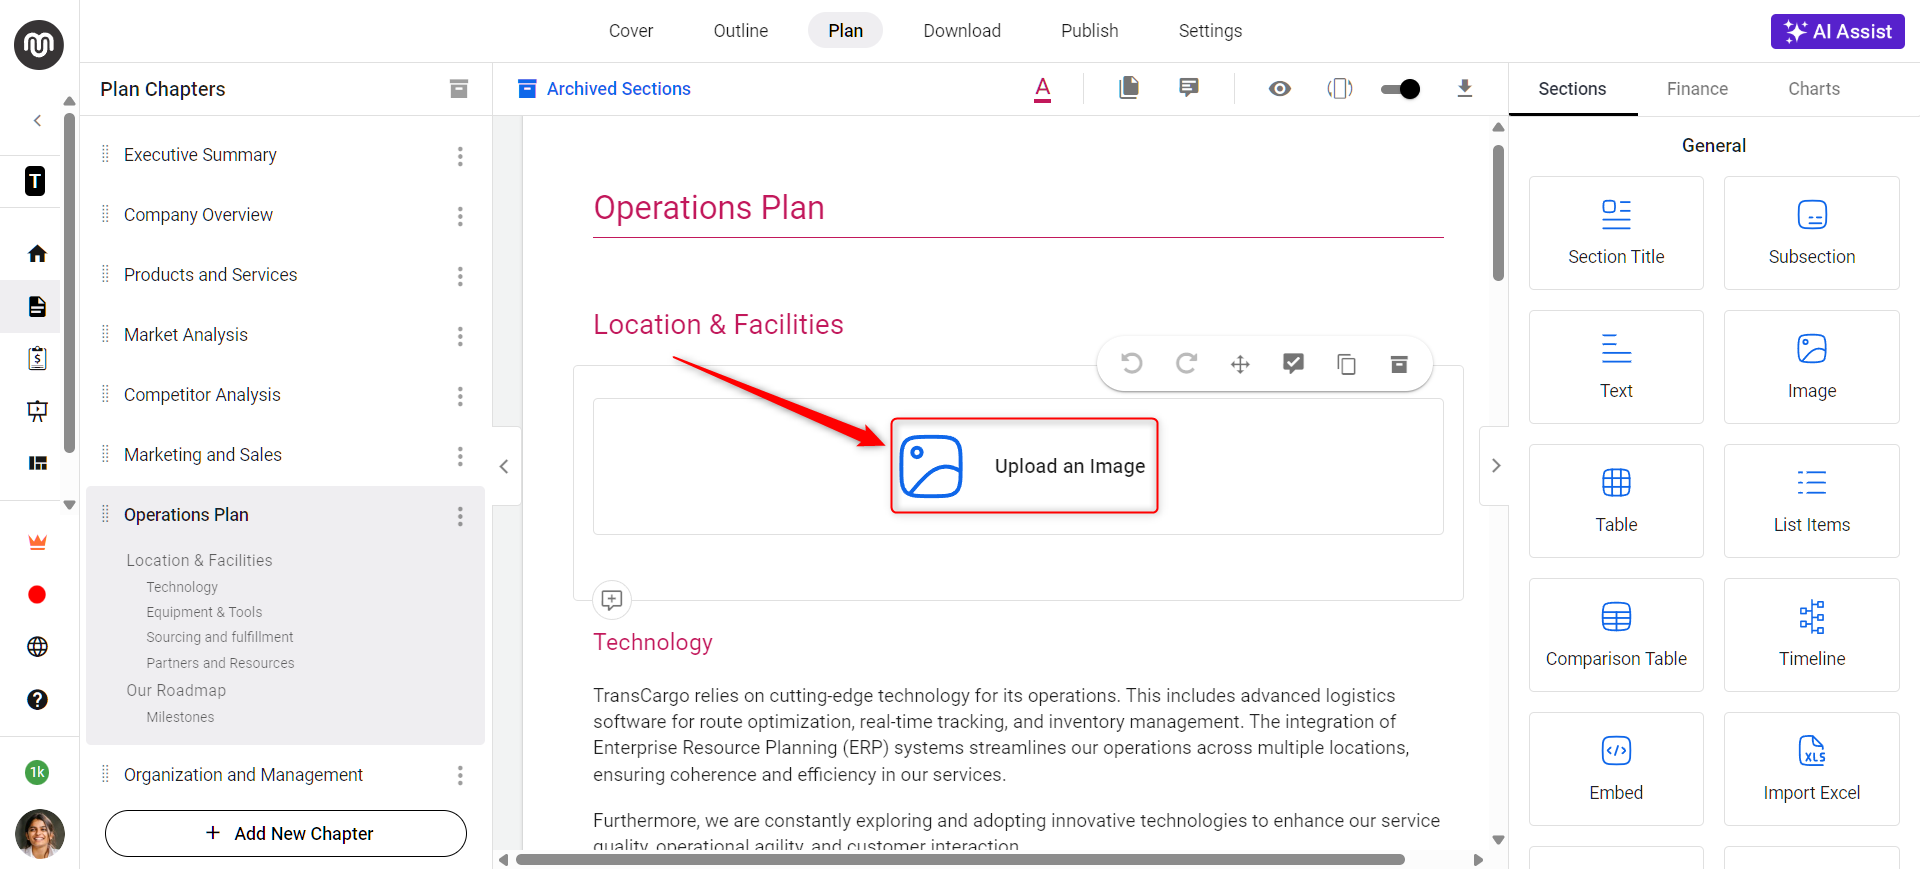Open Organization and Management options menu
The image size is (1920, 869).
point(460,775)
